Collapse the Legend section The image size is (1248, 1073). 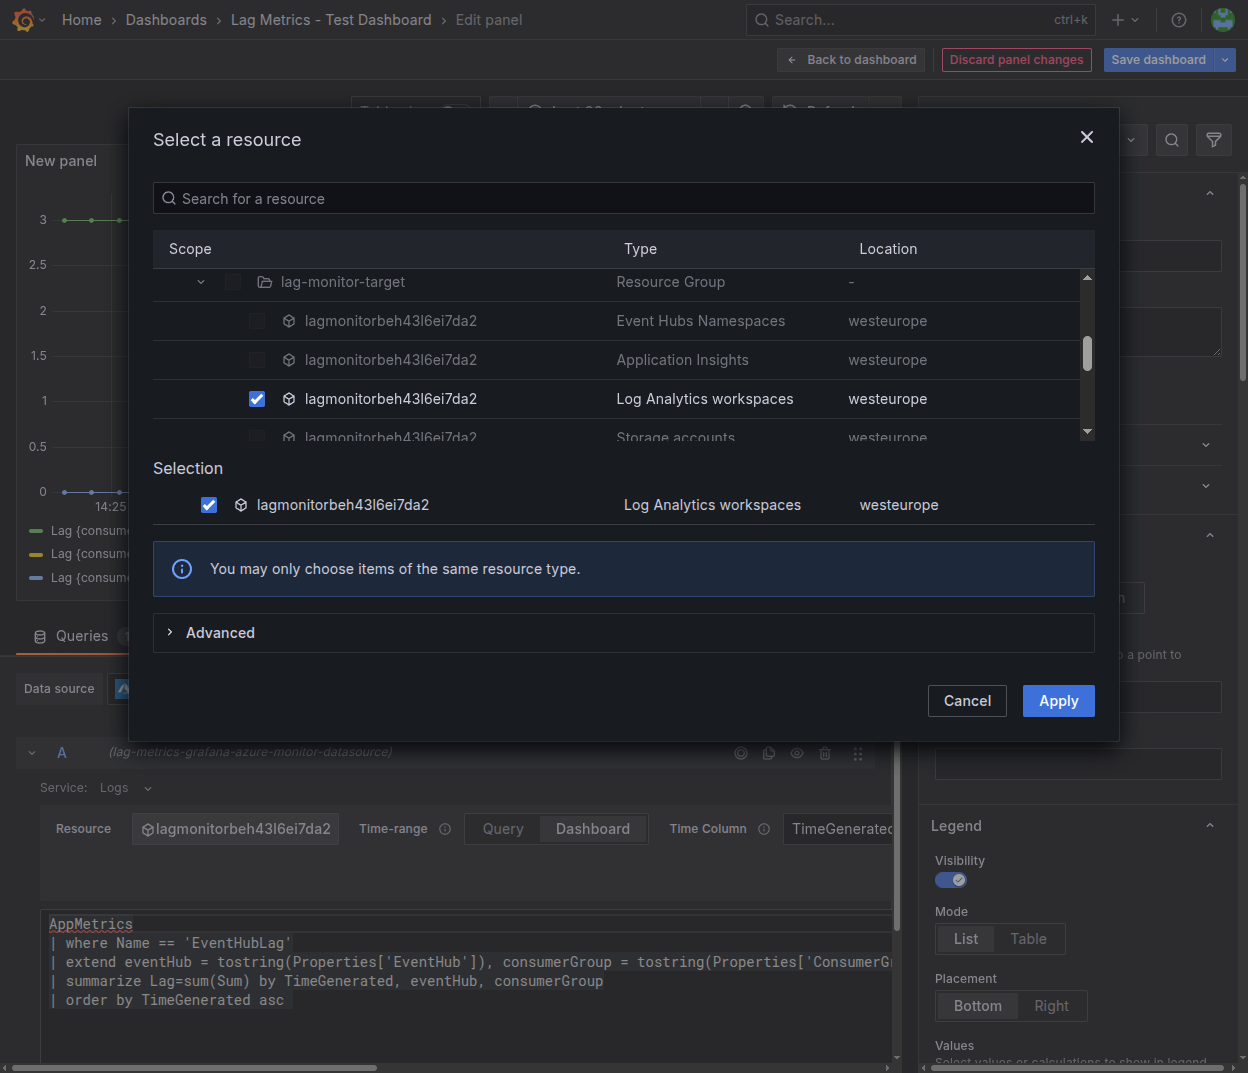(1210, 826)
